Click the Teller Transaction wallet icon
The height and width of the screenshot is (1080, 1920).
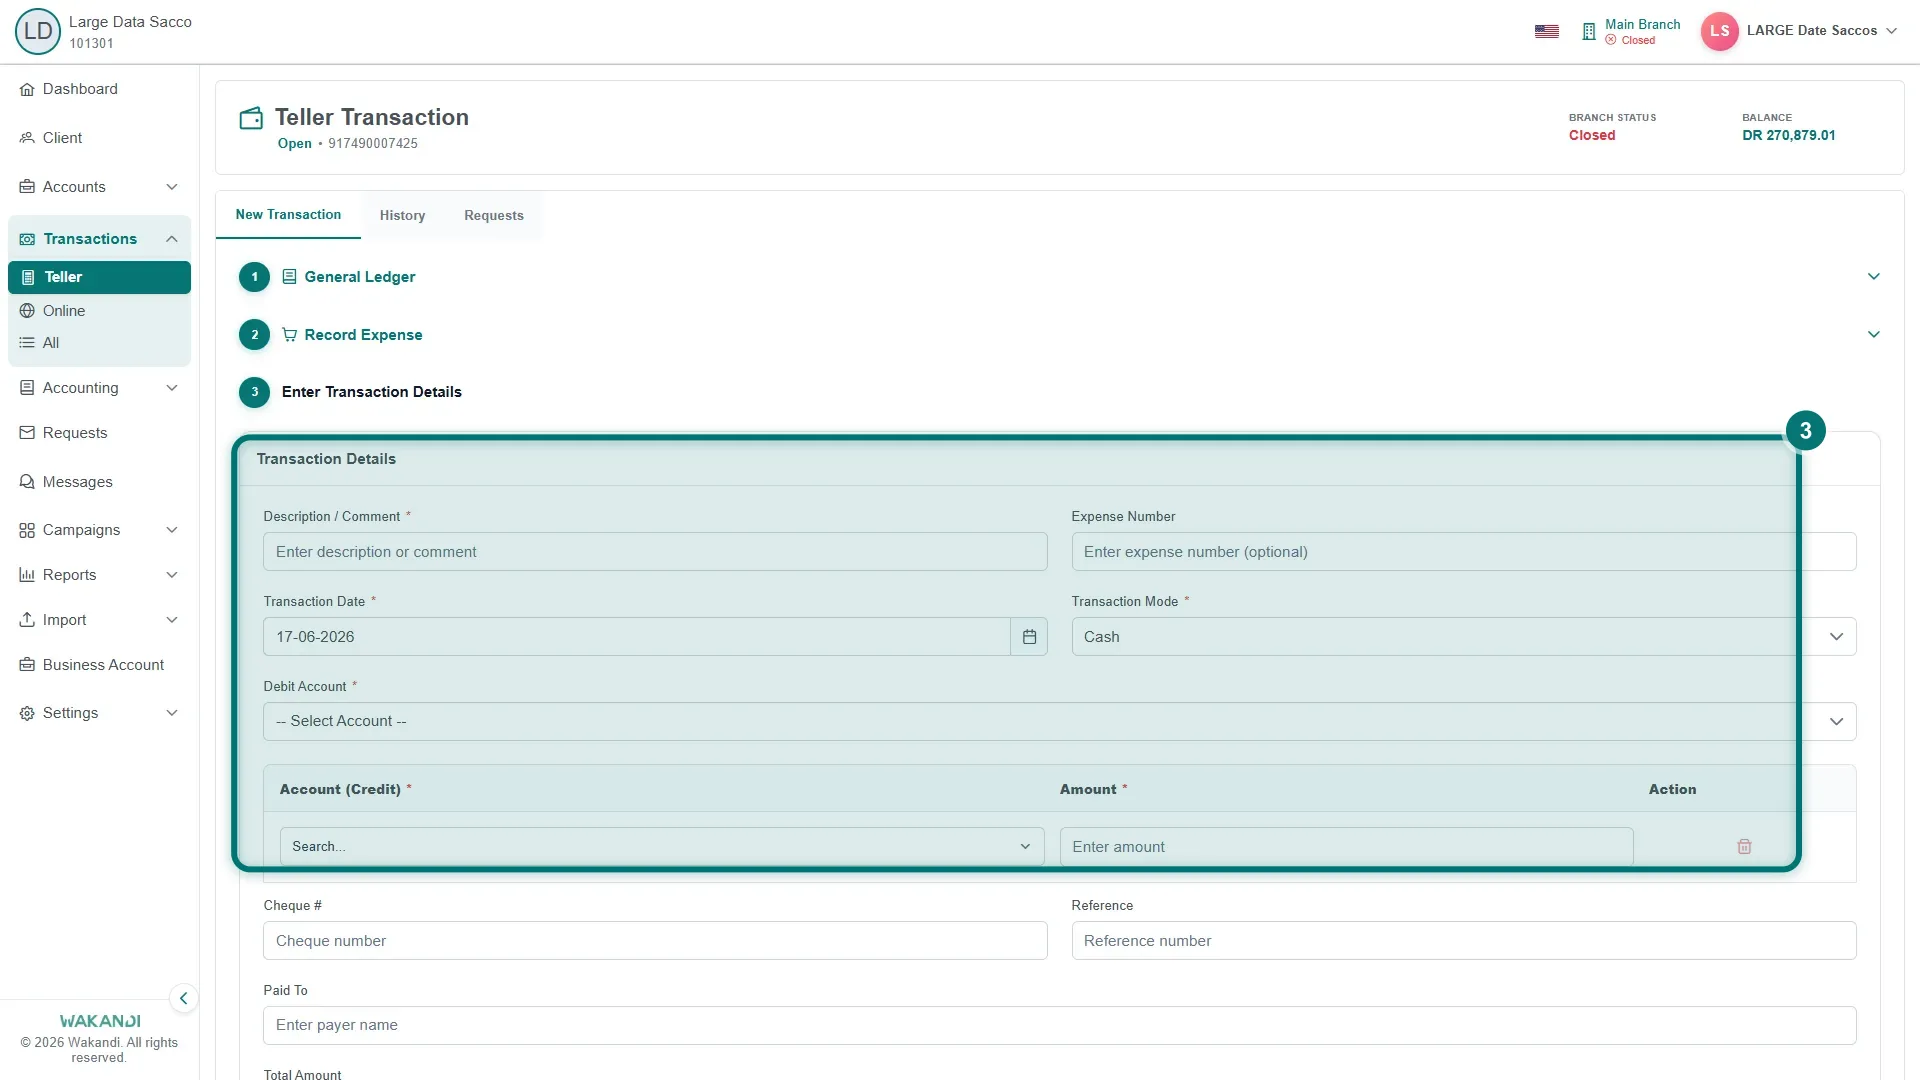pos(251,119)
